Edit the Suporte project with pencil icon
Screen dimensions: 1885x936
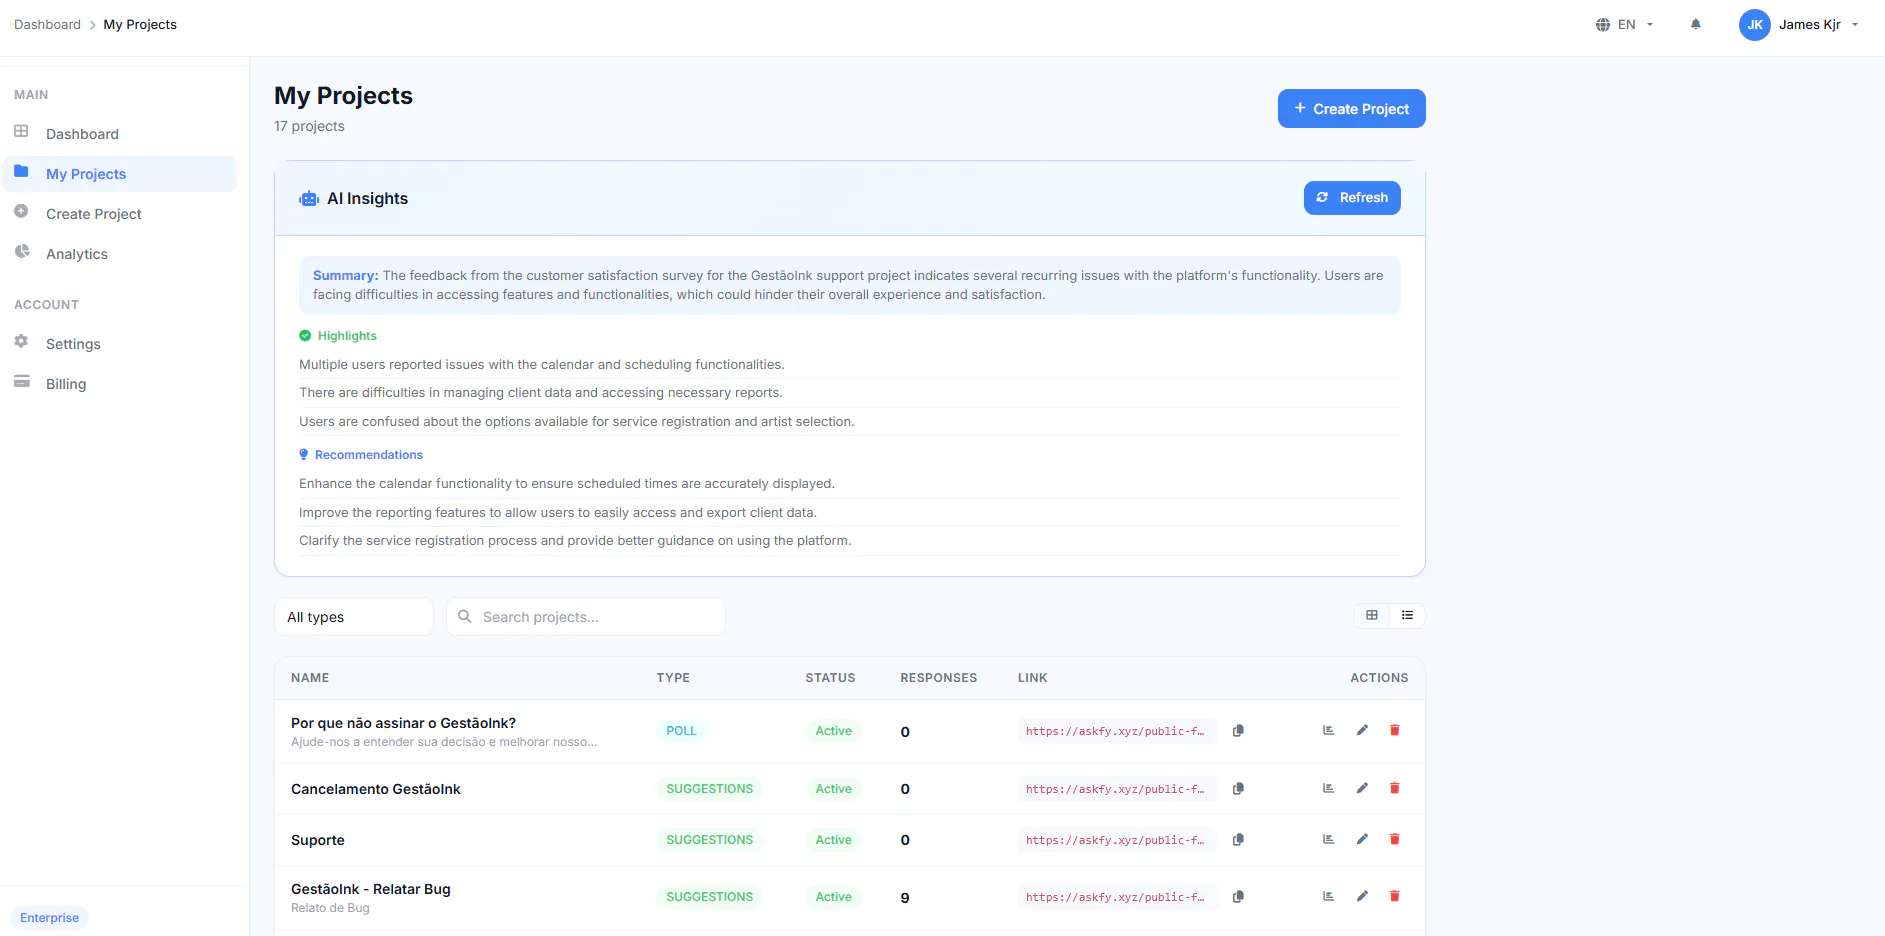coord(1362,839)
